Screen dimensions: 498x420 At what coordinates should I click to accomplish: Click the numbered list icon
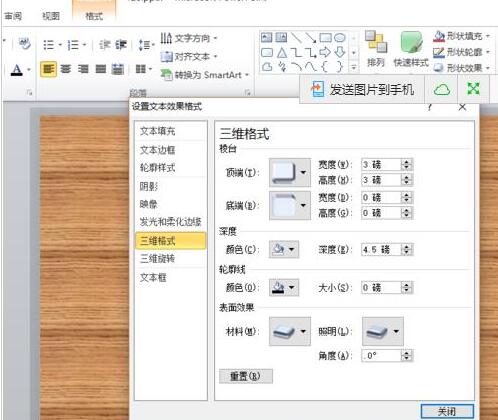point(73,45)
